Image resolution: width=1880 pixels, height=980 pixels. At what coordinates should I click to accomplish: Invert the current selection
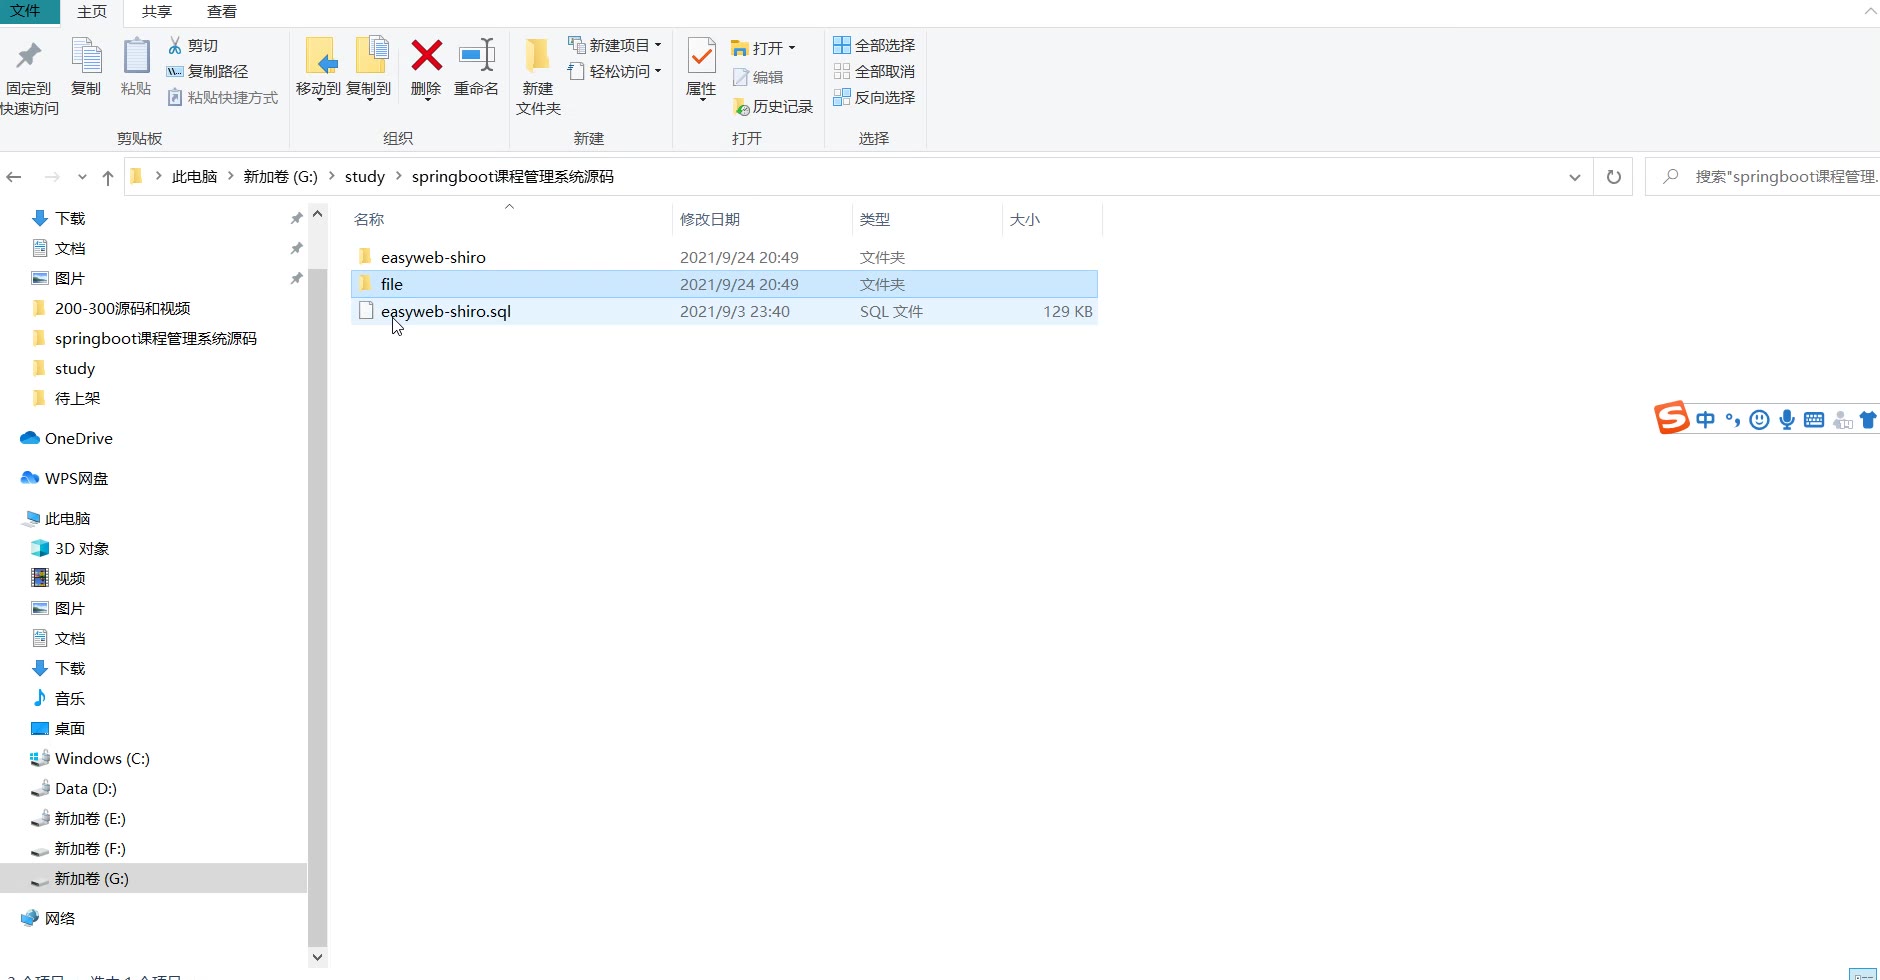tap(874, 97)
